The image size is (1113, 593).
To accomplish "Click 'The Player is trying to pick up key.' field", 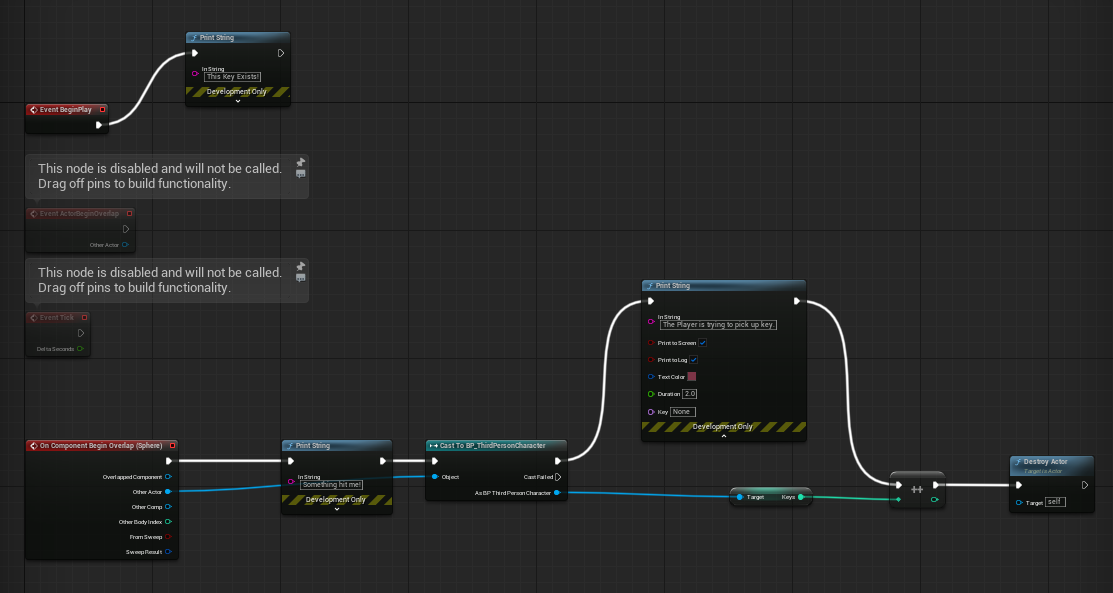I will (x=718, y=325).
